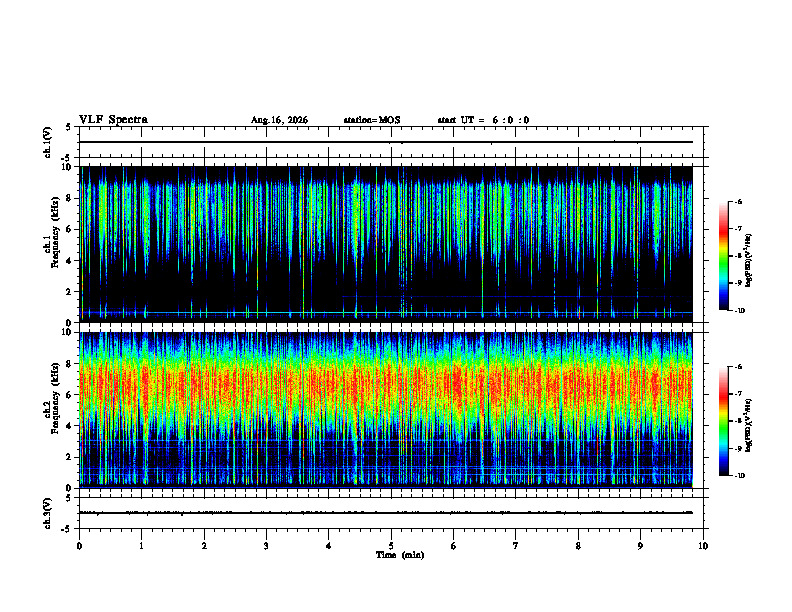This screenshot has height=612, width=792.
Task: Select the "4" kHz tick of ch.1 spectrogram
Action: pos(69,261)
